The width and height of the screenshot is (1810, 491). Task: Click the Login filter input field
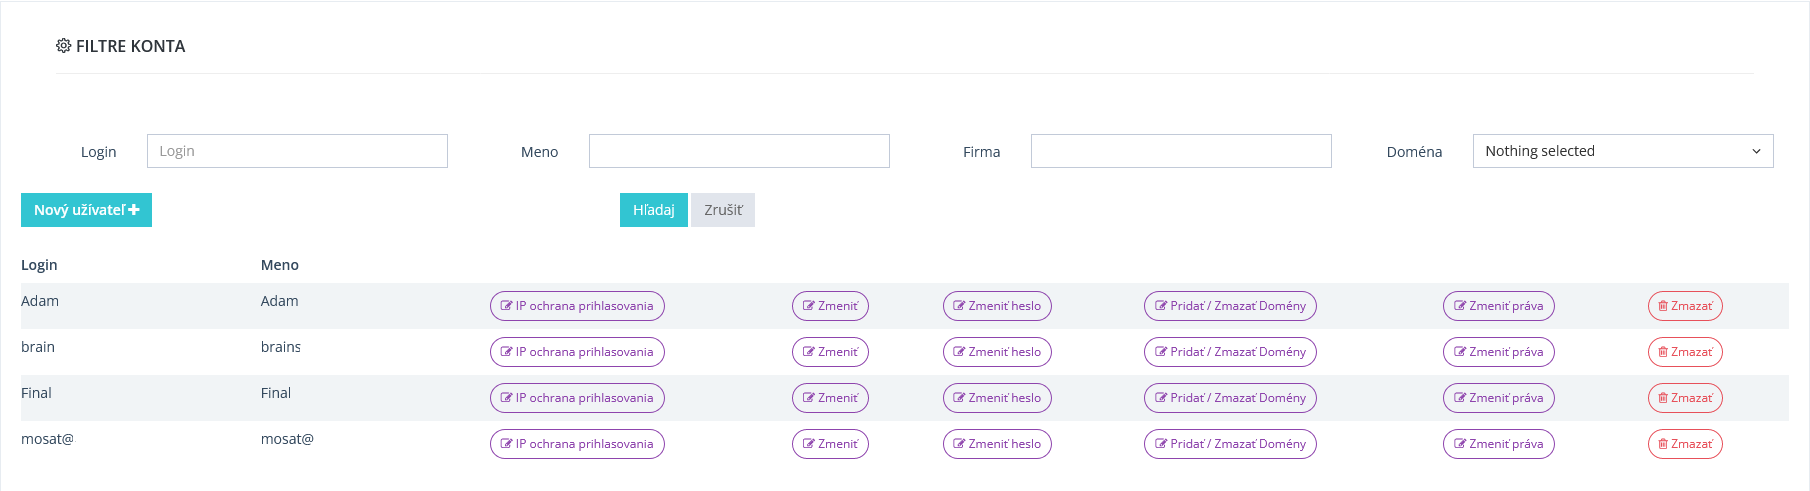(x=297, y=151)
